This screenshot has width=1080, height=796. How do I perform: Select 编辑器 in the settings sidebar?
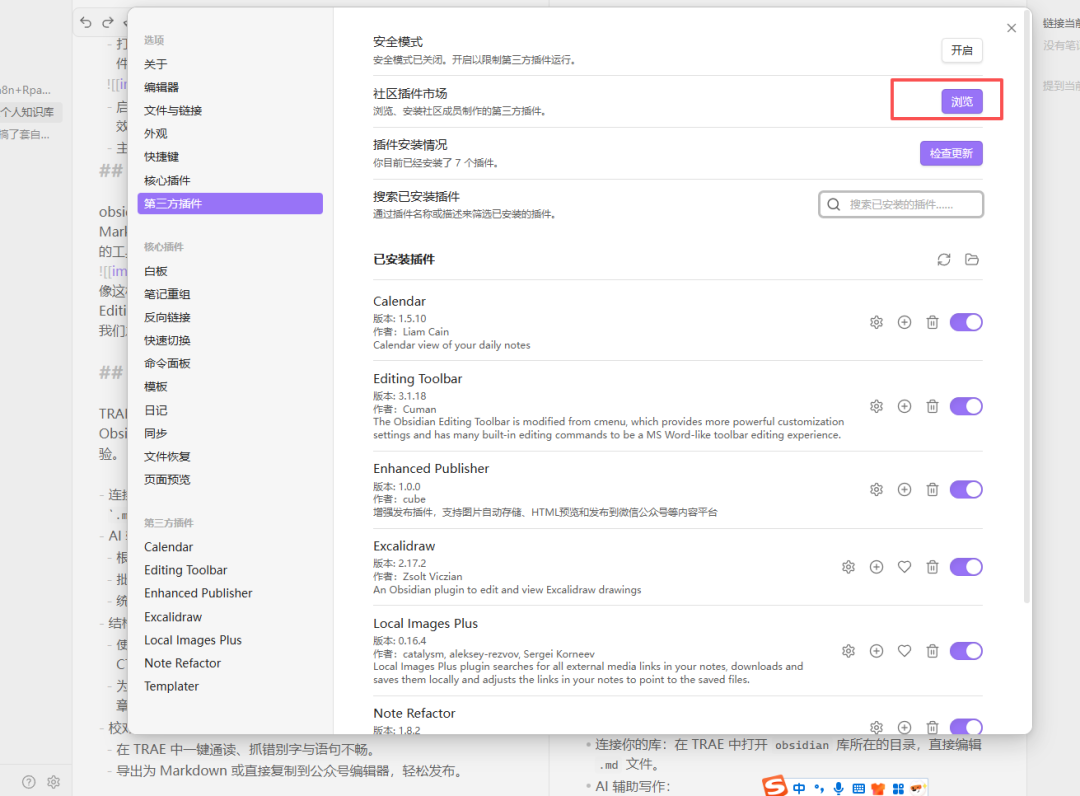point(161,87)
